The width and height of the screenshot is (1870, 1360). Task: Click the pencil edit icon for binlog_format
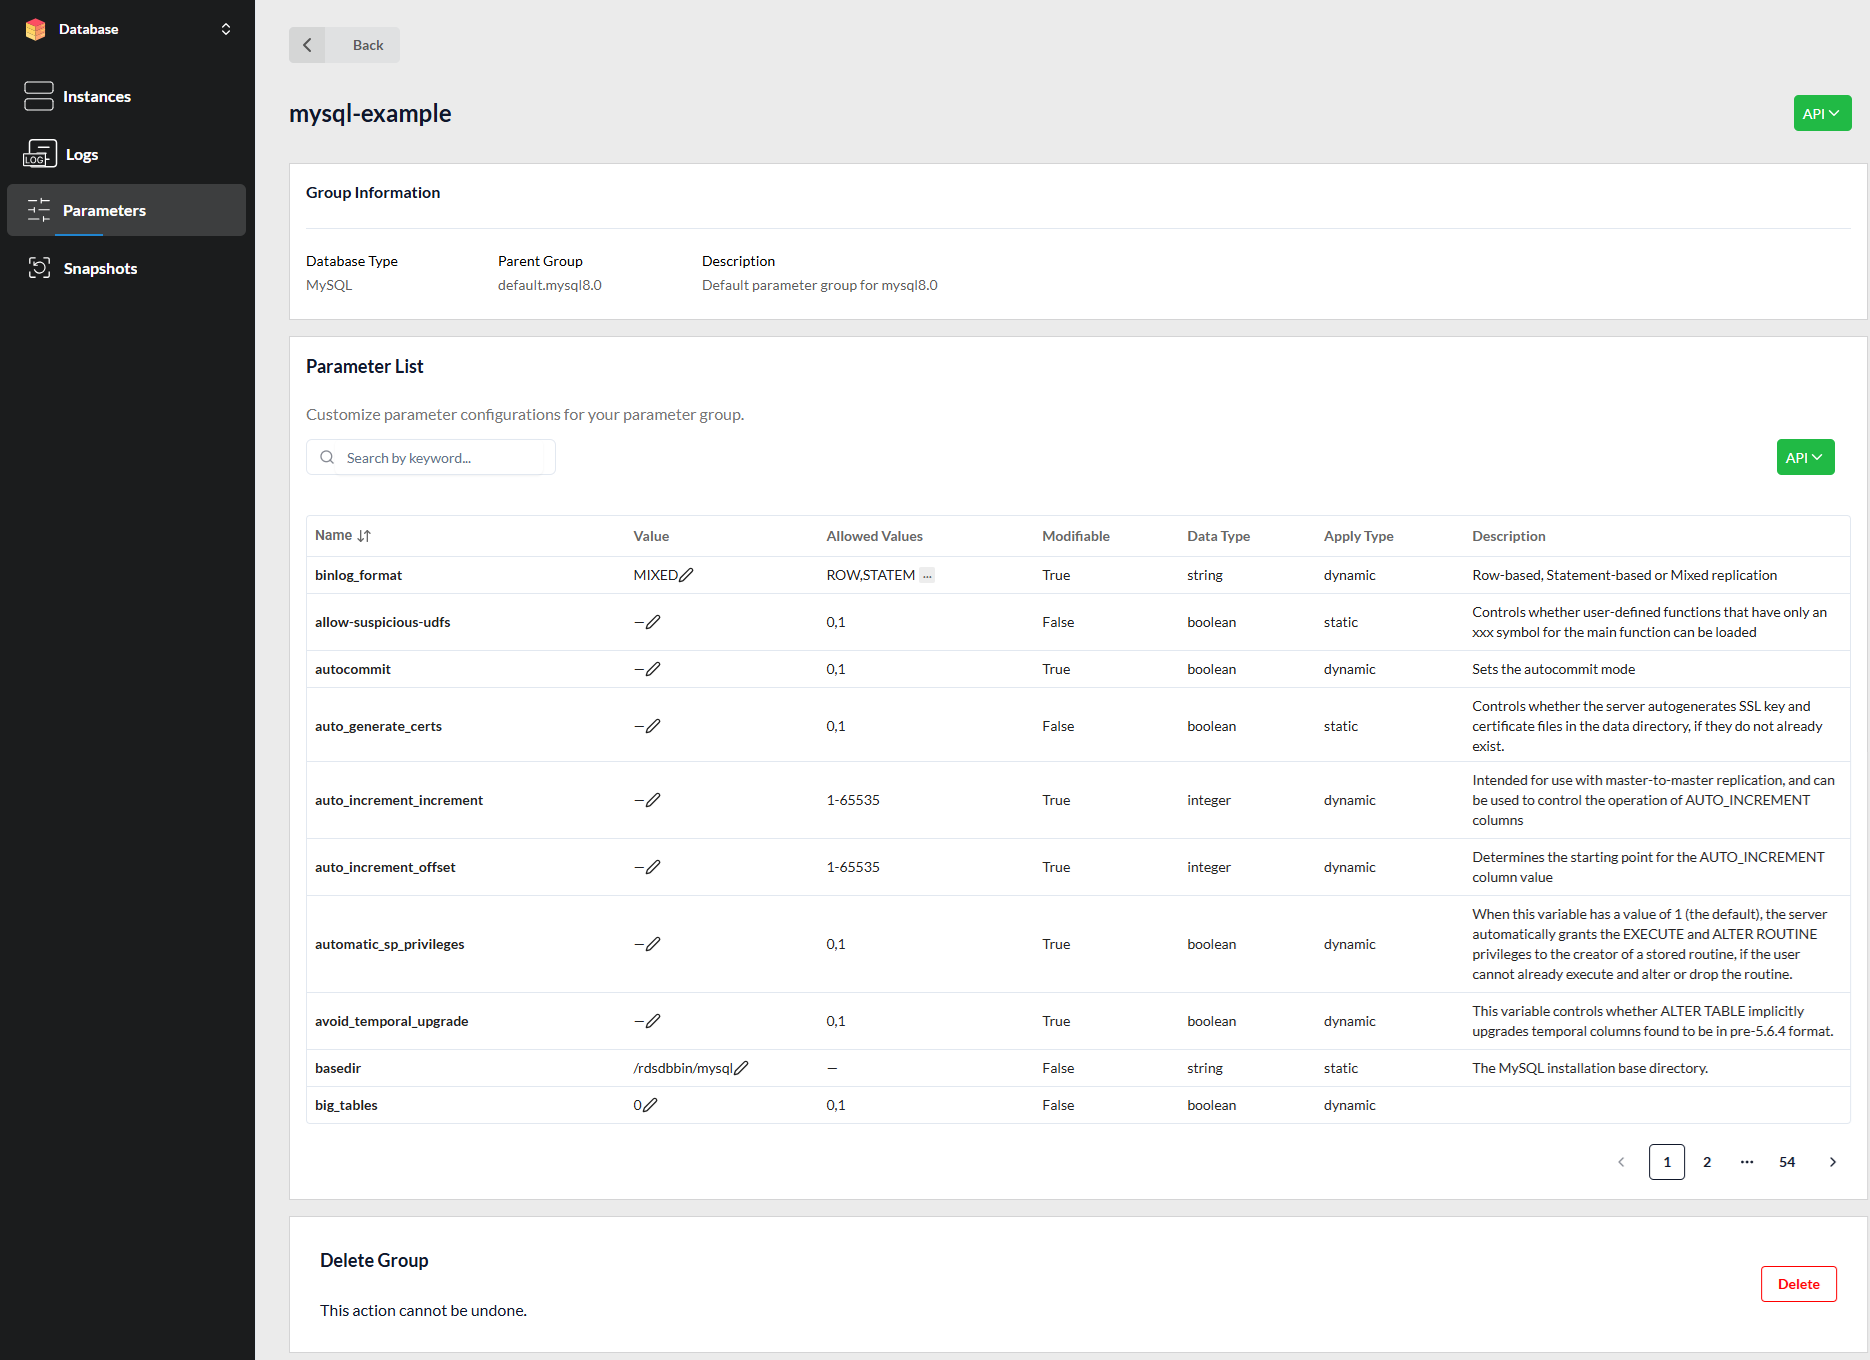tap(686, 575)
